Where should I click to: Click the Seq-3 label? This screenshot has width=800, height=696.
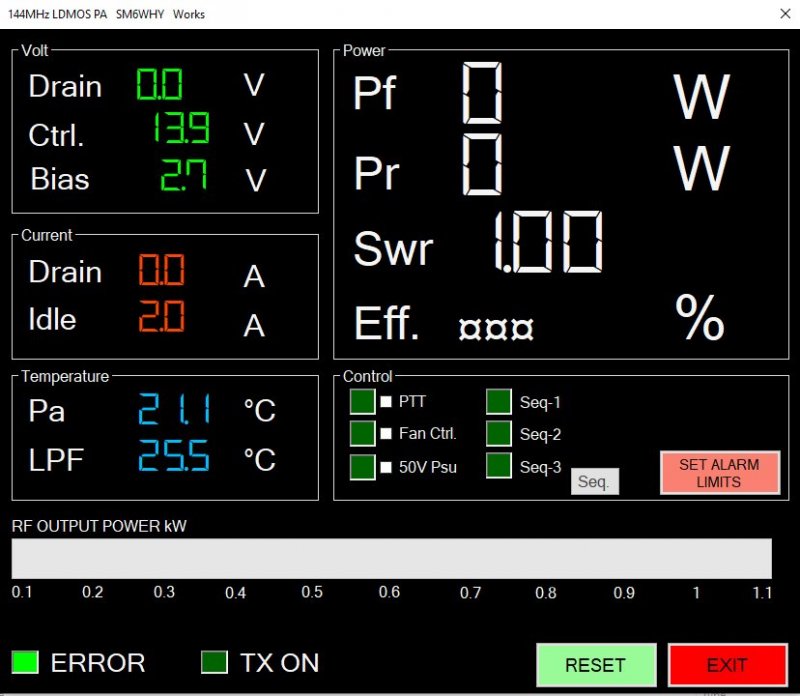pos(540,467)
